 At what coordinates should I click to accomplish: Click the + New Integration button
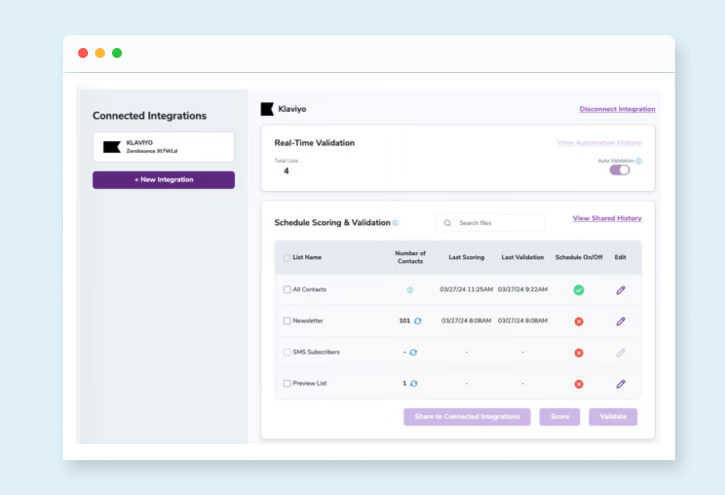[x=164, y=180]
